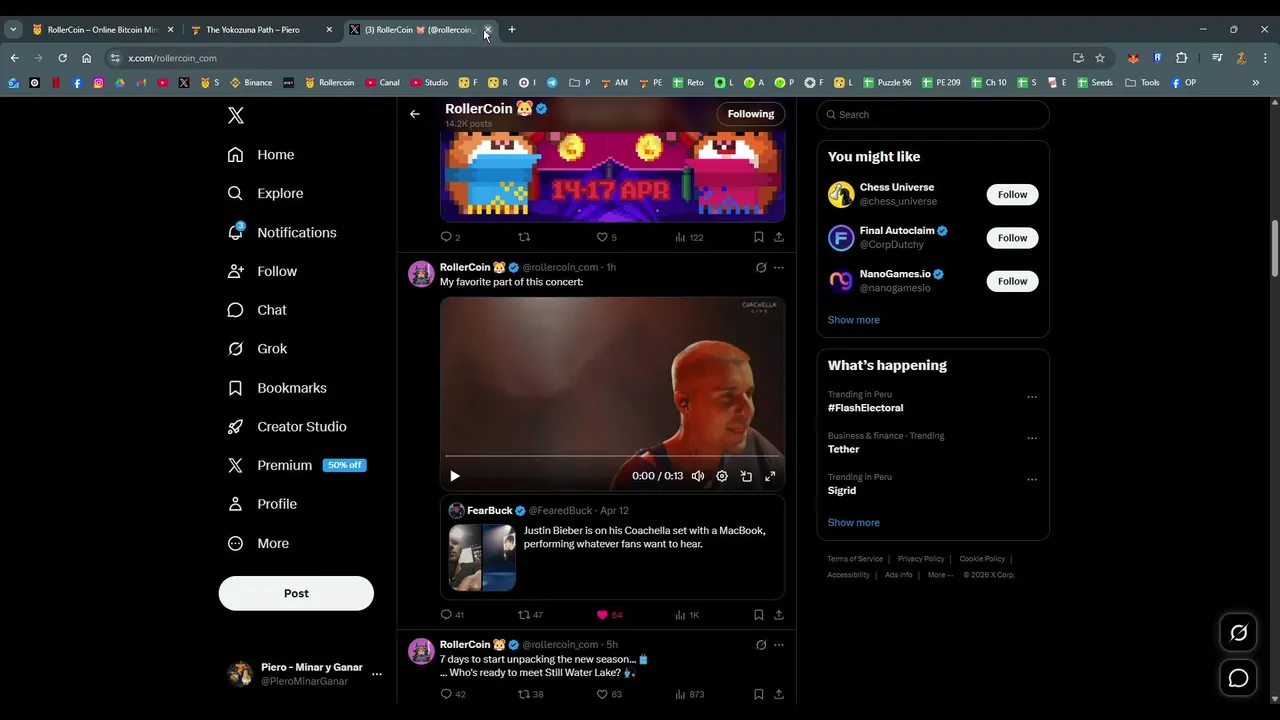Open the floating Grok button
Screen dimensions: 1280x720
[x=1238, y=633]
